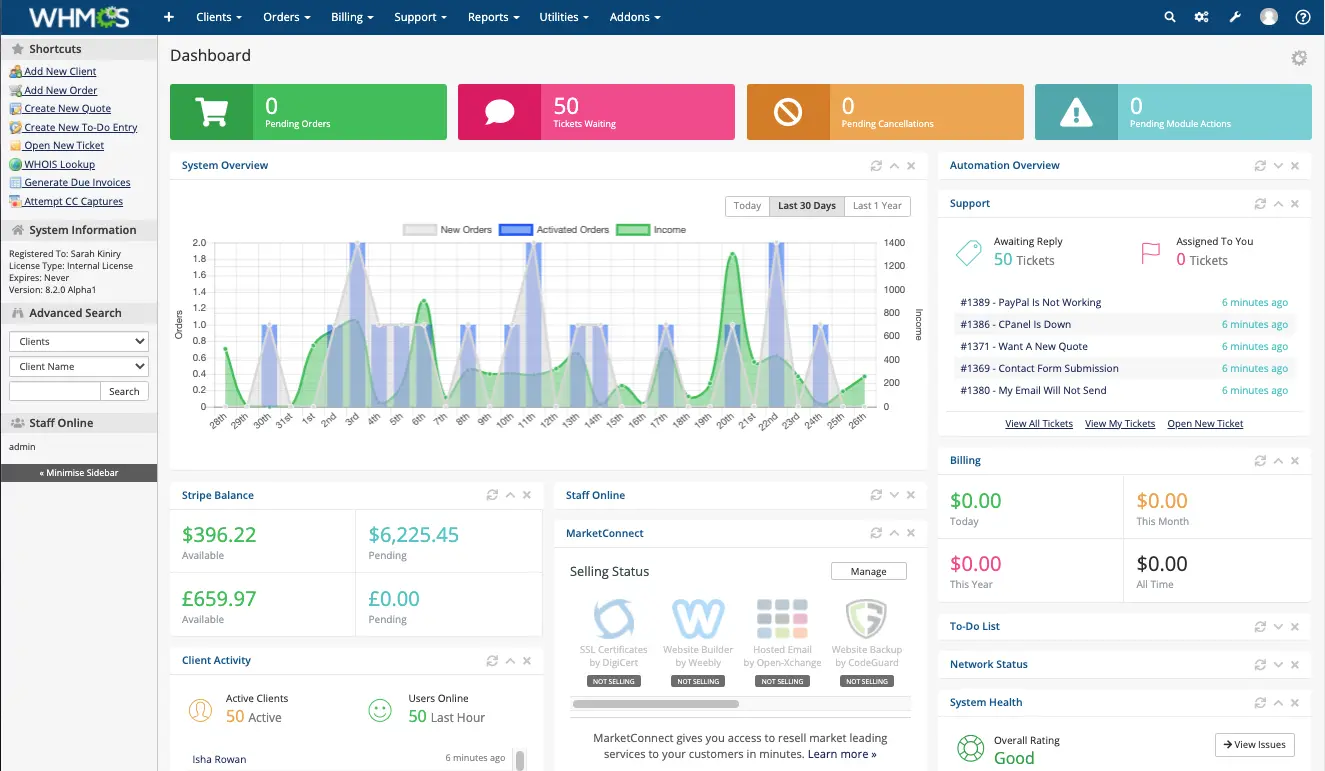Image resolution: width=1325 pixels, height=771 pixels.
Task: Click the Manage button in MarketConnect
Action: click(x=868, y=571)
